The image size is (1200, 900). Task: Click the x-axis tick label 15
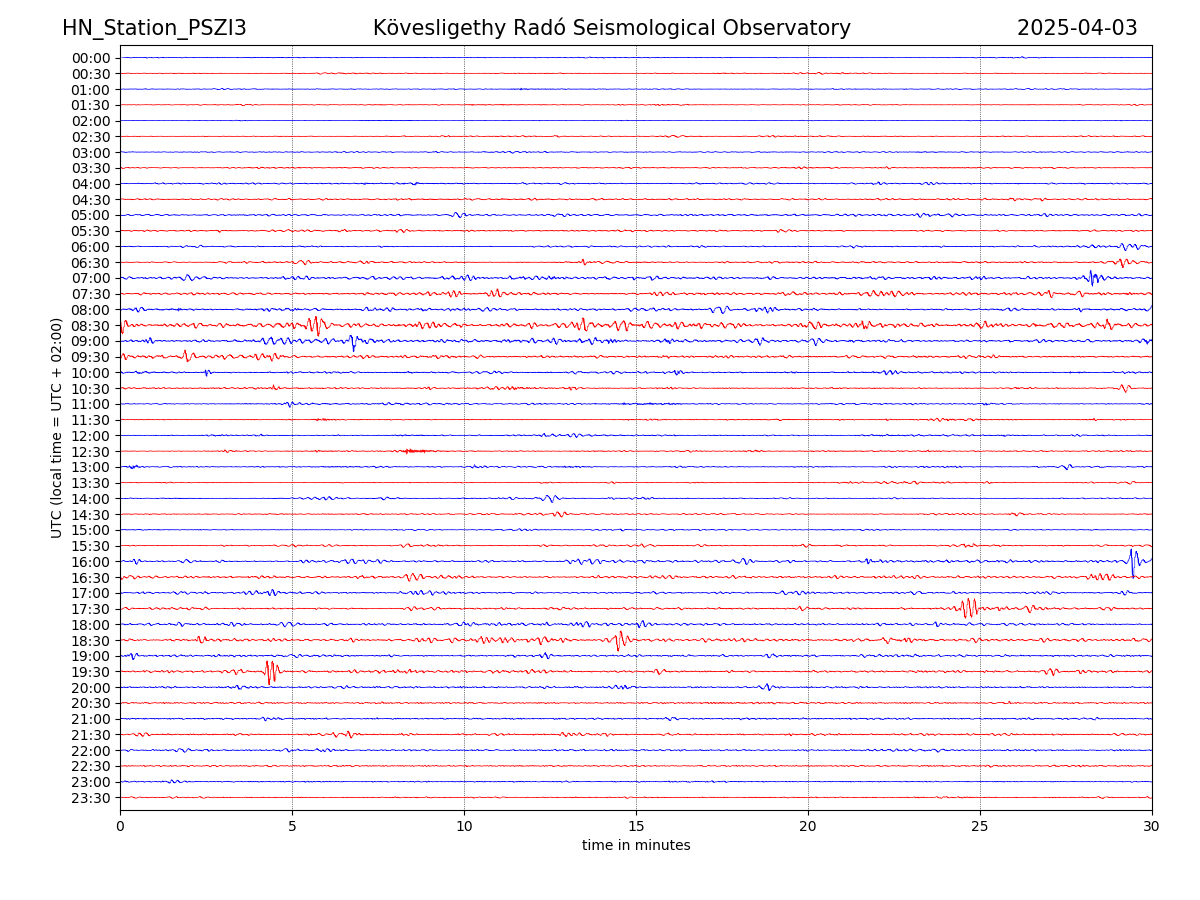point(636,827)
